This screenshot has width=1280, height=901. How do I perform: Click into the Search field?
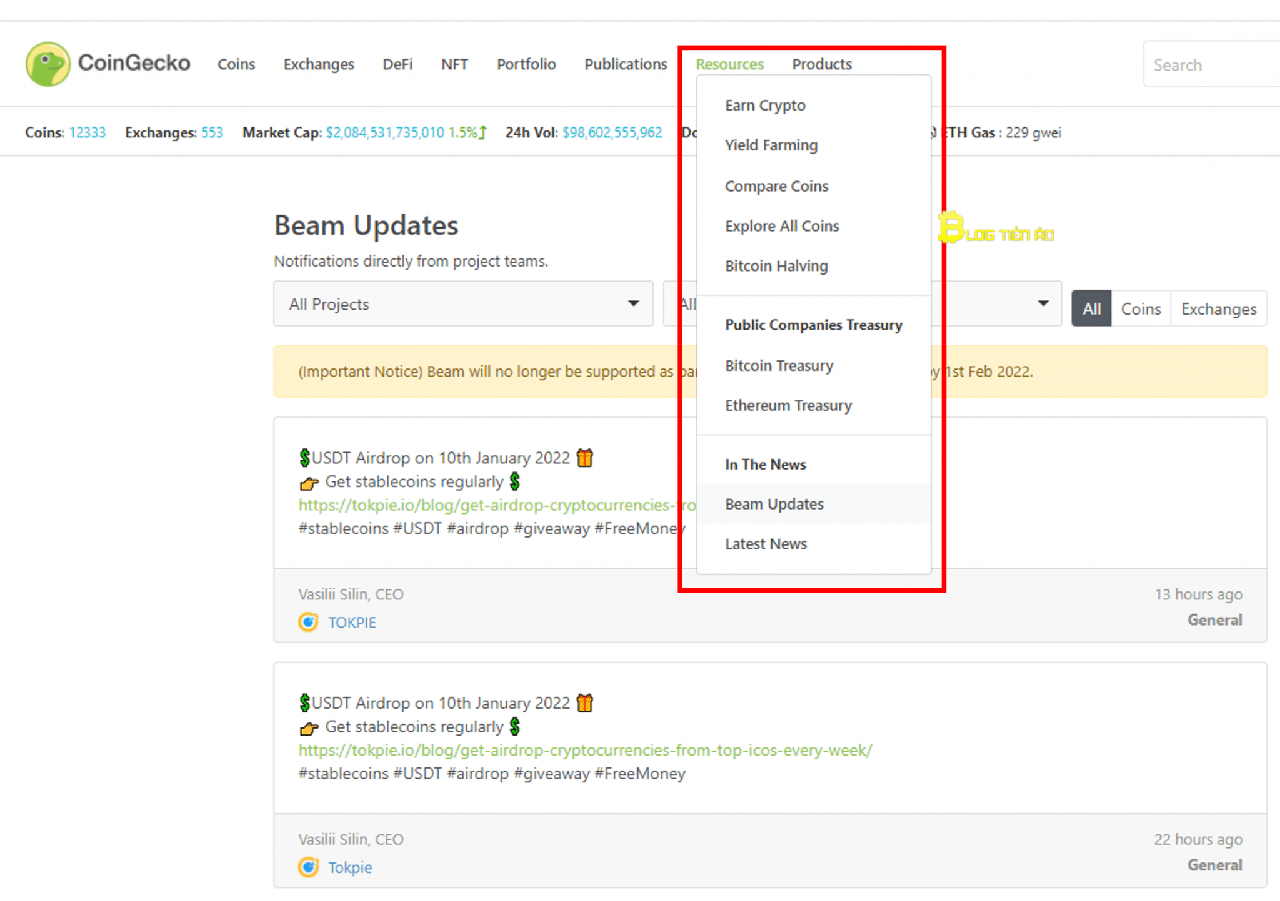[x=1210, y=65]
